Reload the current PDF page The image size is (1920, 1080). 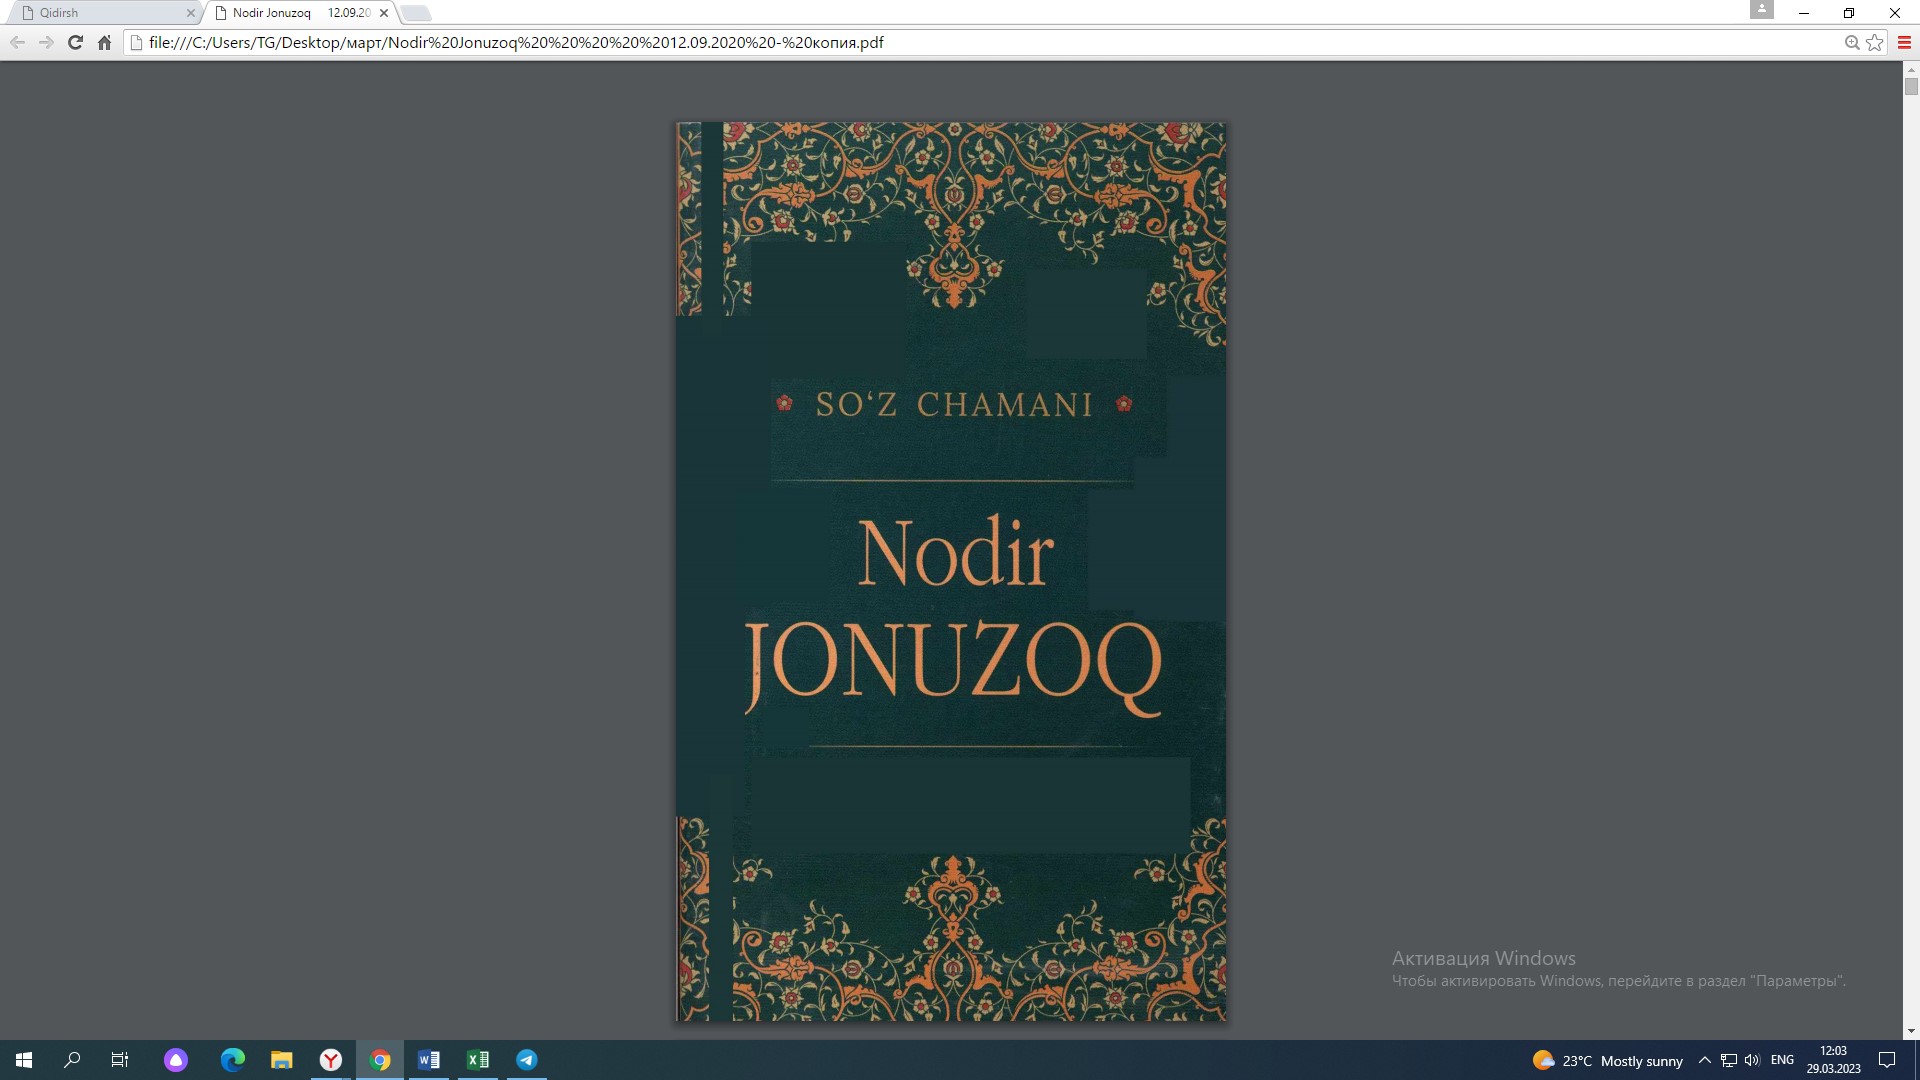pyautogui.click(x=75, y=42)
